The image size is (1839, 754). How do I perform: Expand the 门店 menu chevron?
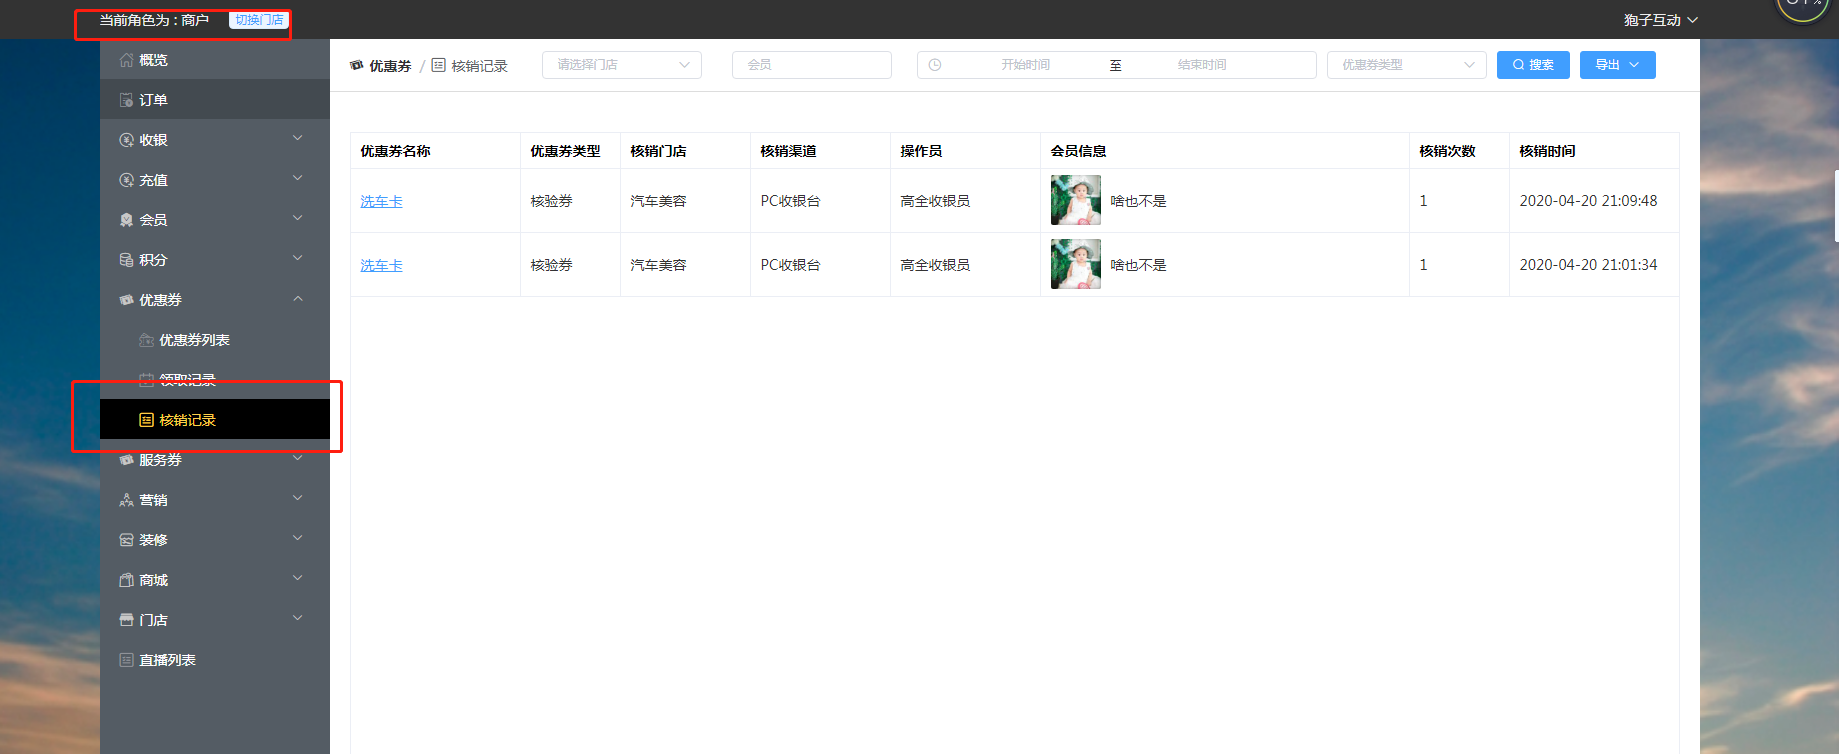[x=297, y=618]
